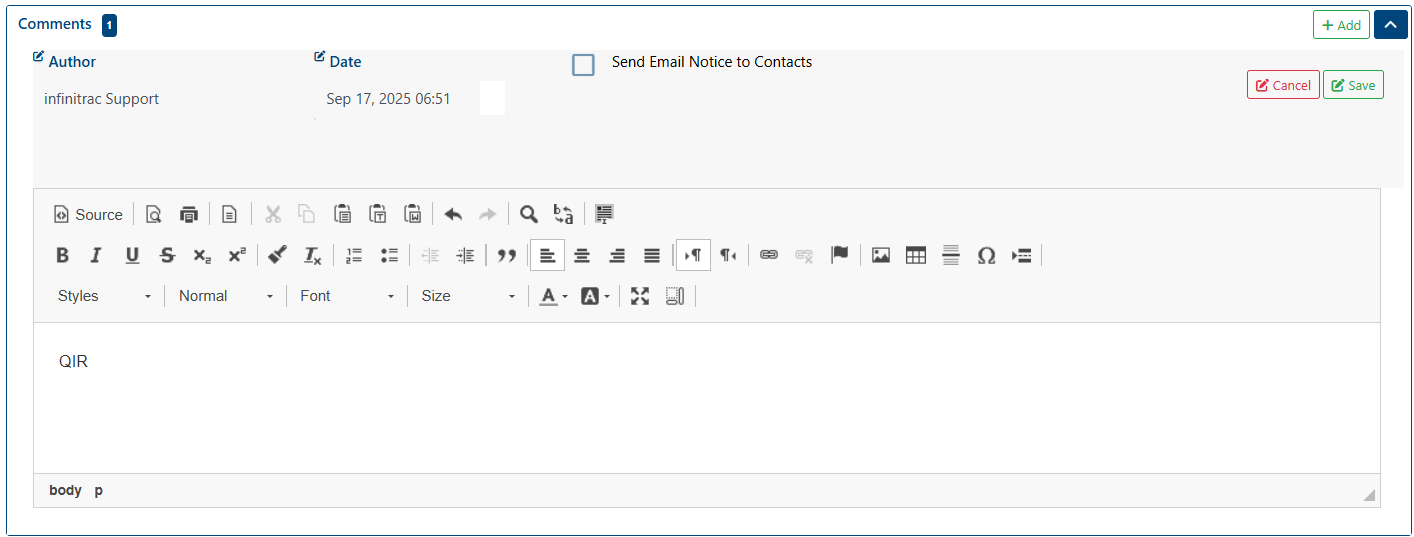Viewport: 1414px width, 537px height.
Task: Insert an image
Action: point(880,255)
